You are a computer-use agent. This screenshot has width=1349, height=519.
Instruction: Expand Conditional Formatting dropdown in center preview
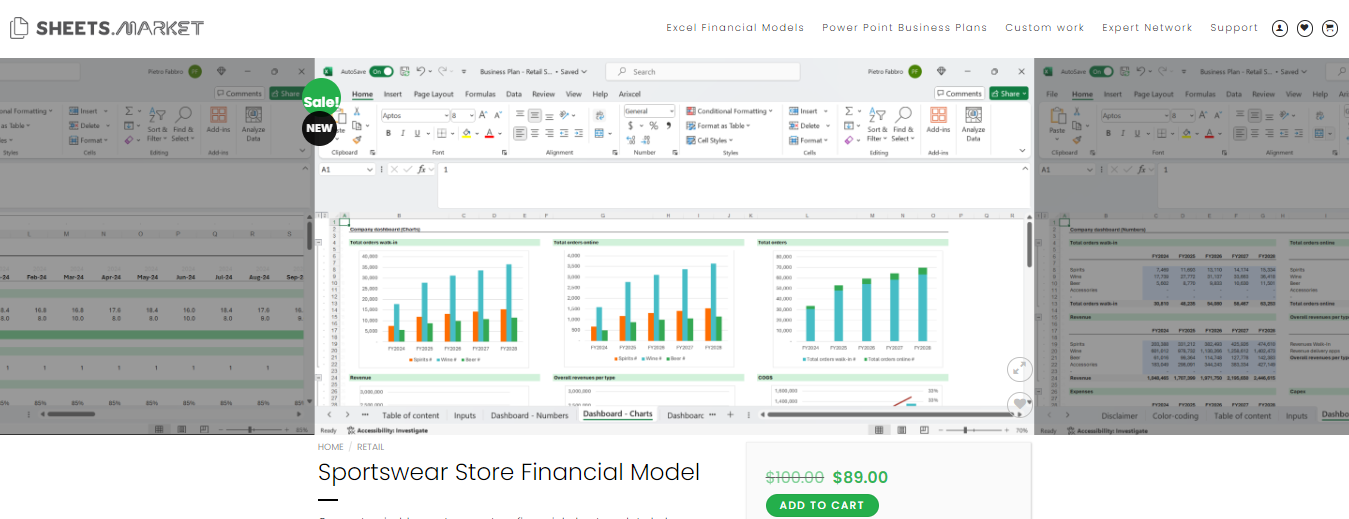point(729,111)
